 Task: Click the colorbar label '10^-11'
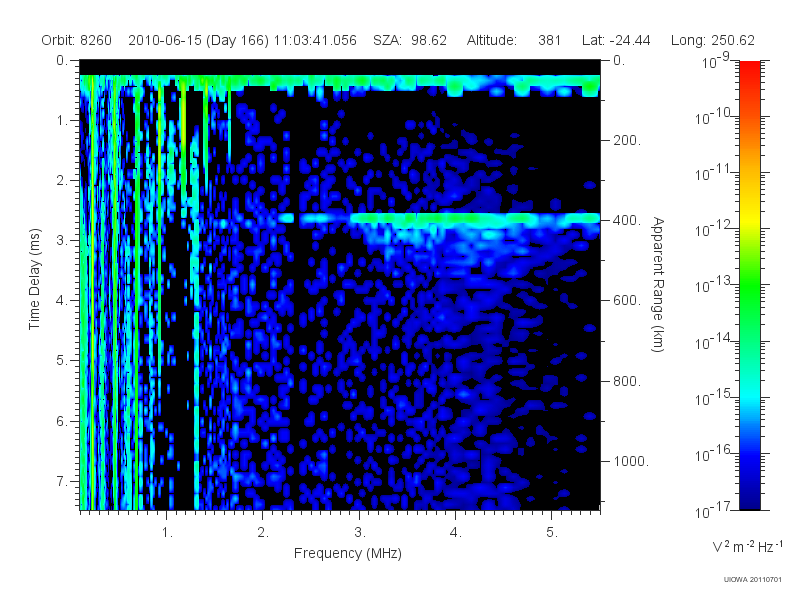click(x=715, y=173)
